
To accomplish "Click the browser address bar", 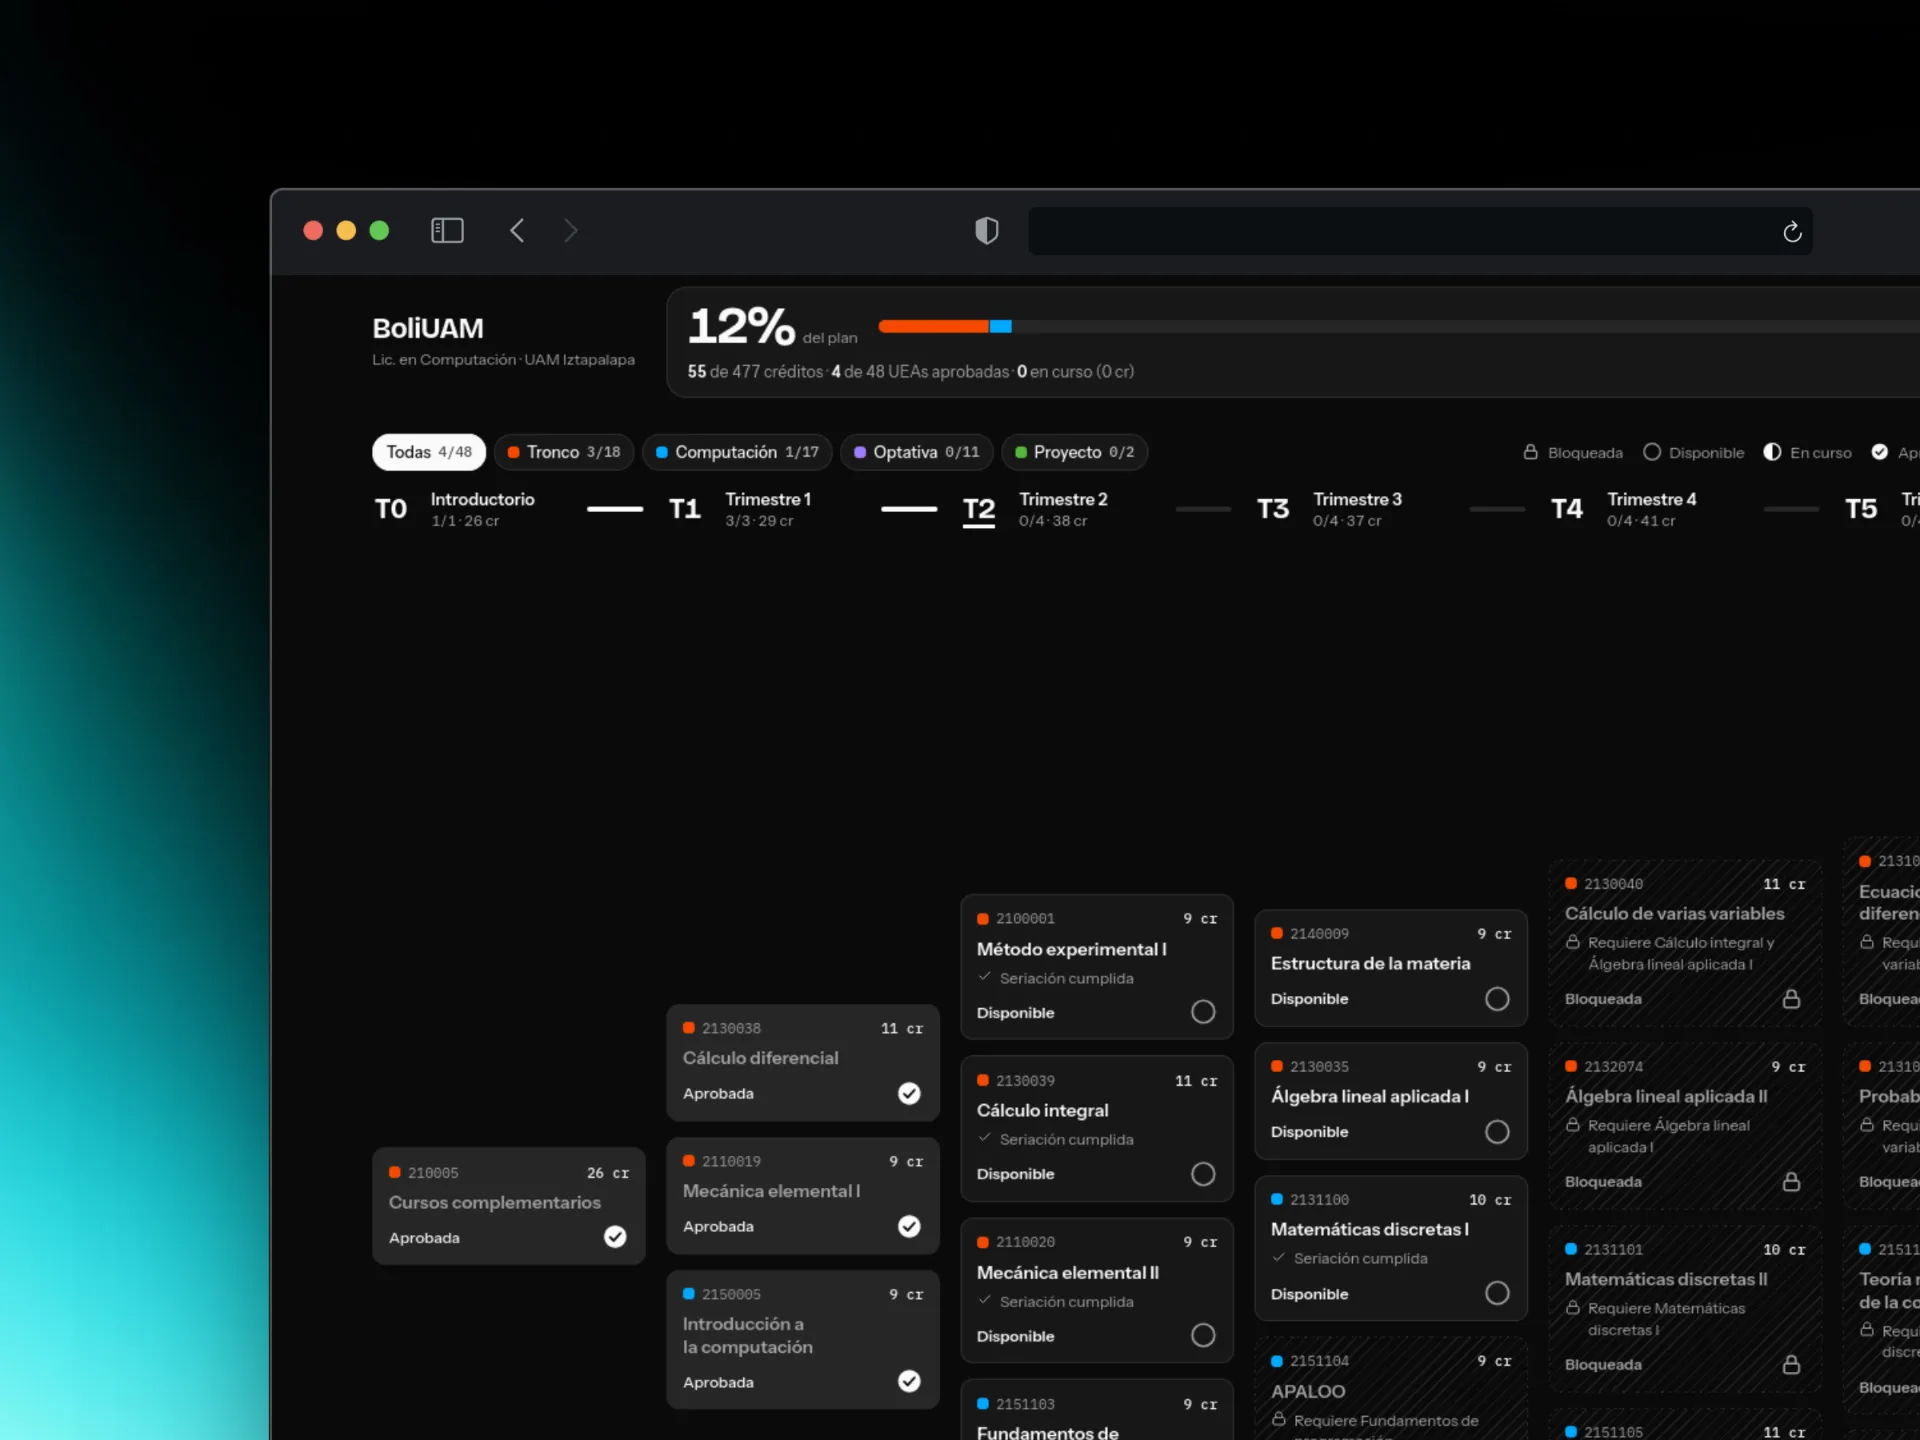I will (x=1420, y=231).
